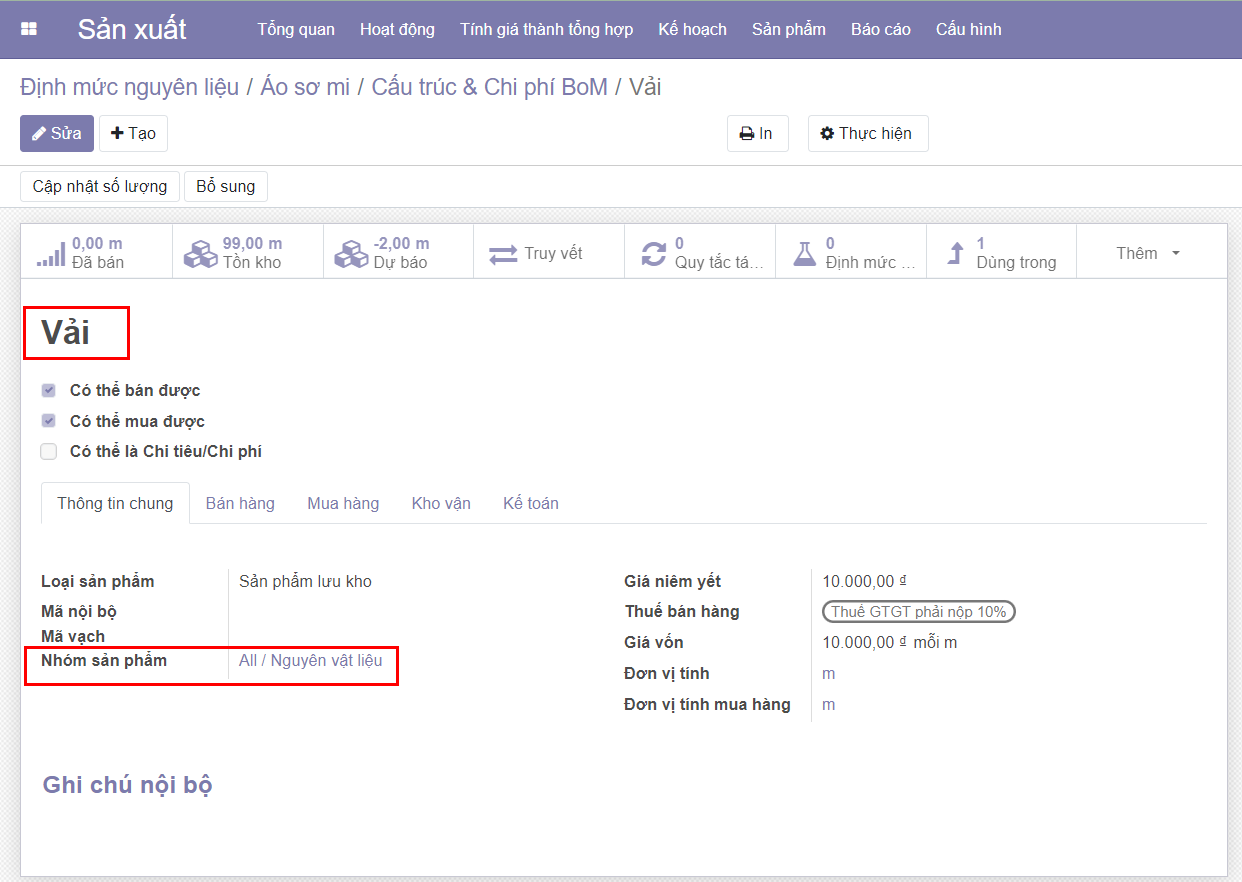This screenshot has height=882, width=1242.
Task: Open the In print dropdown
Action: [757, 133]
